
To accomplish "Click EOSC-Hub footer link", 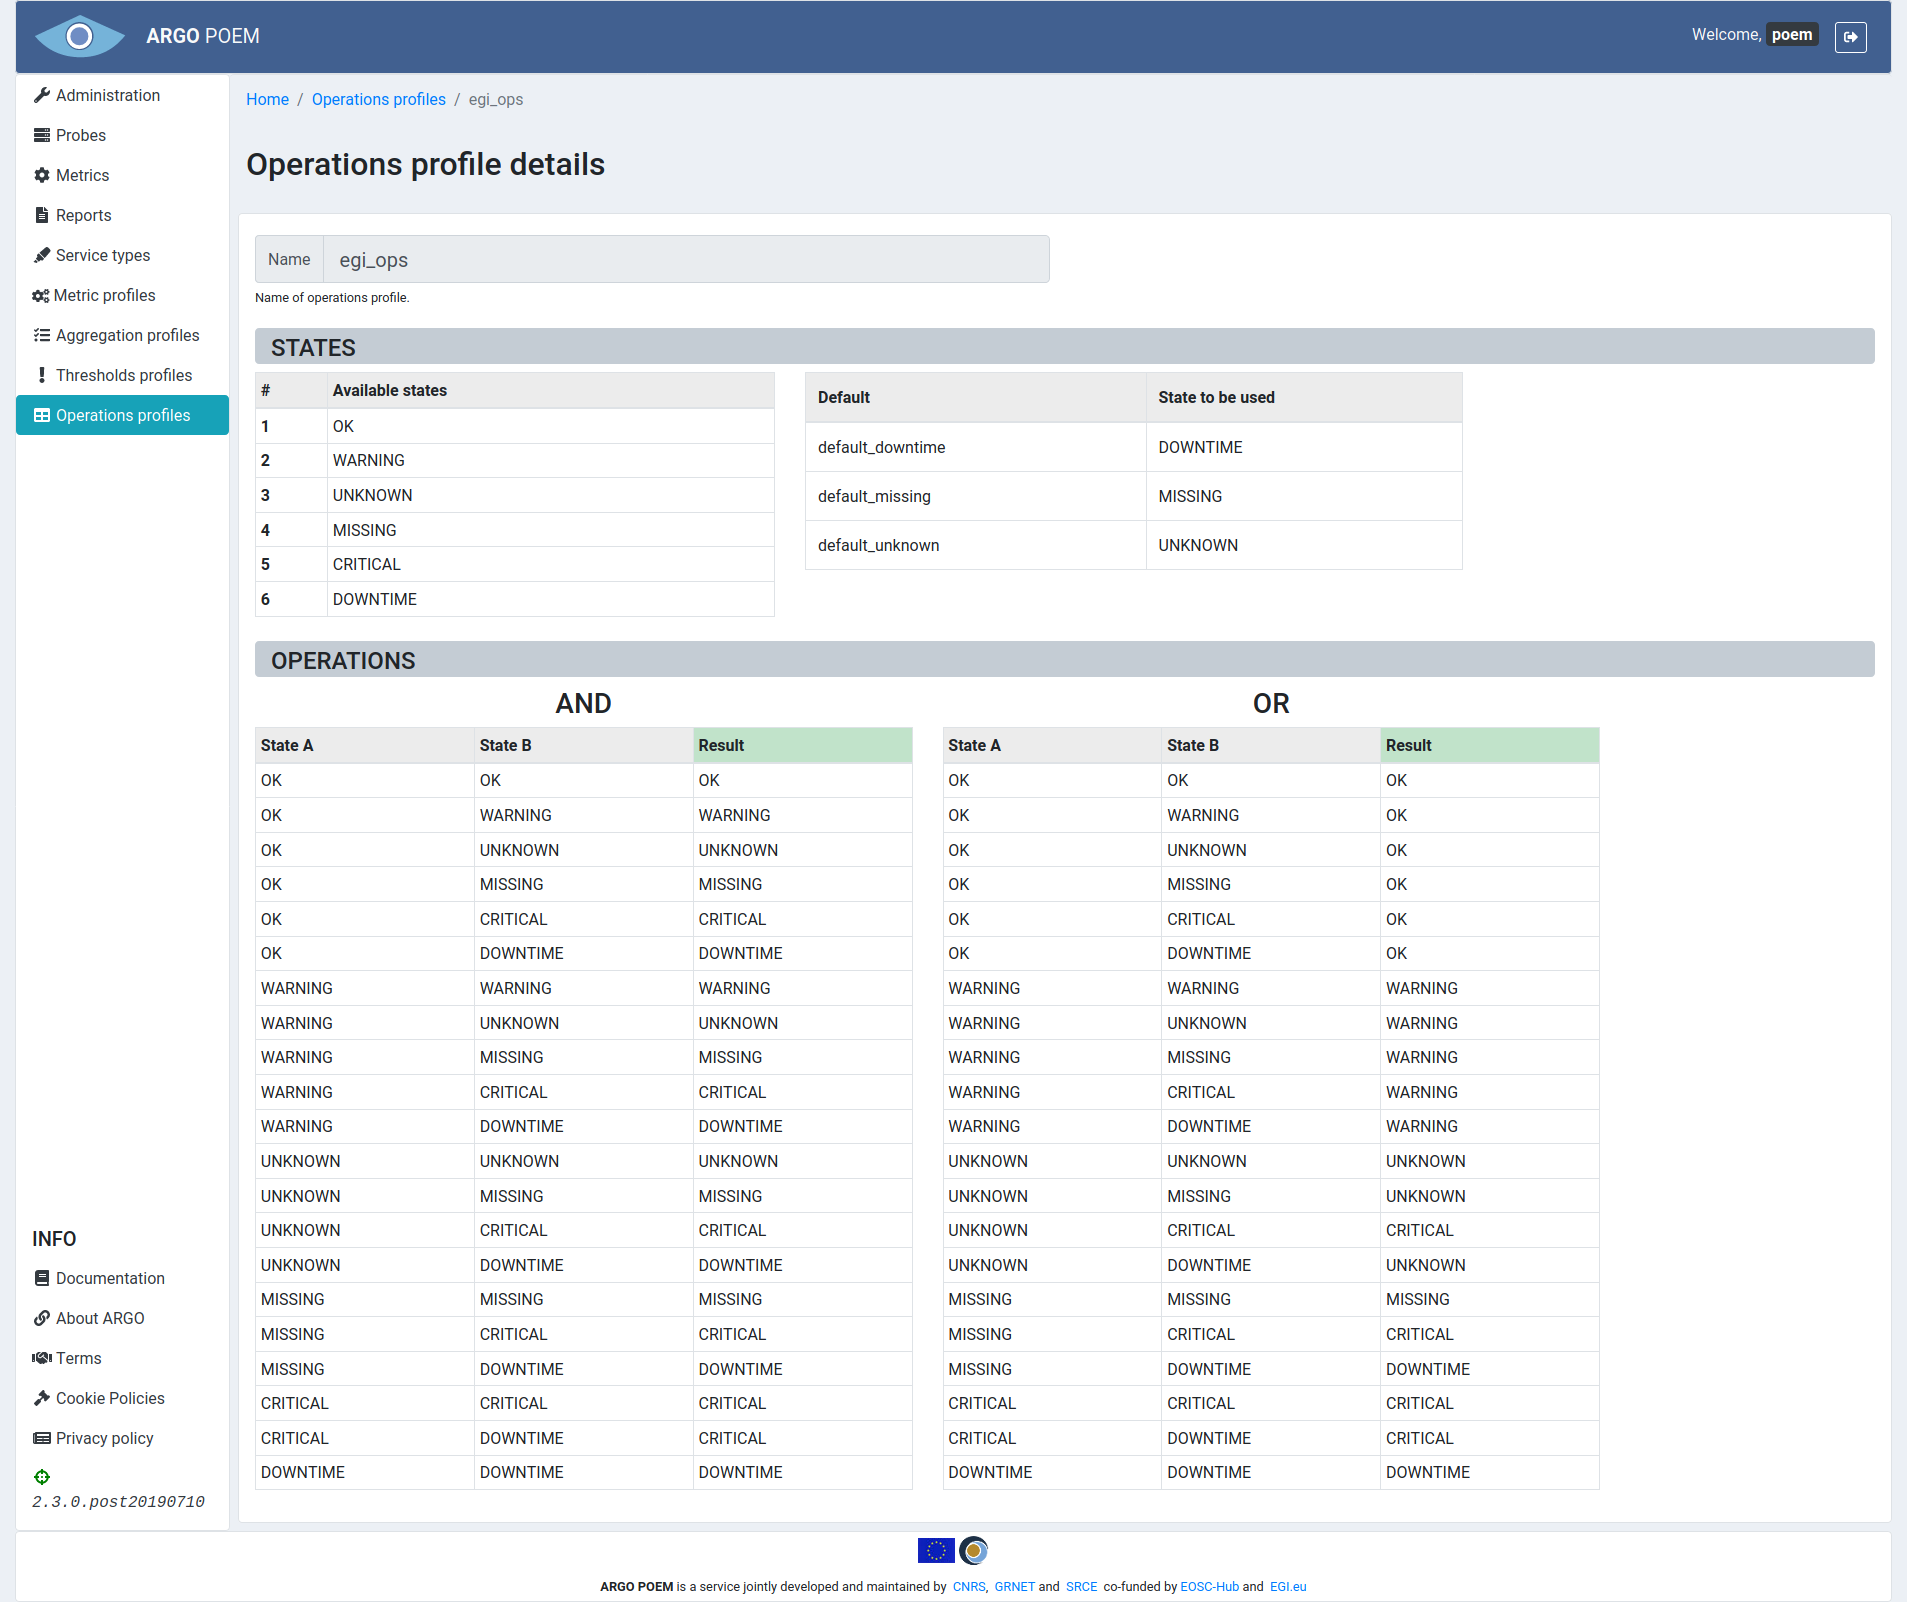I will [1209, 1587].
